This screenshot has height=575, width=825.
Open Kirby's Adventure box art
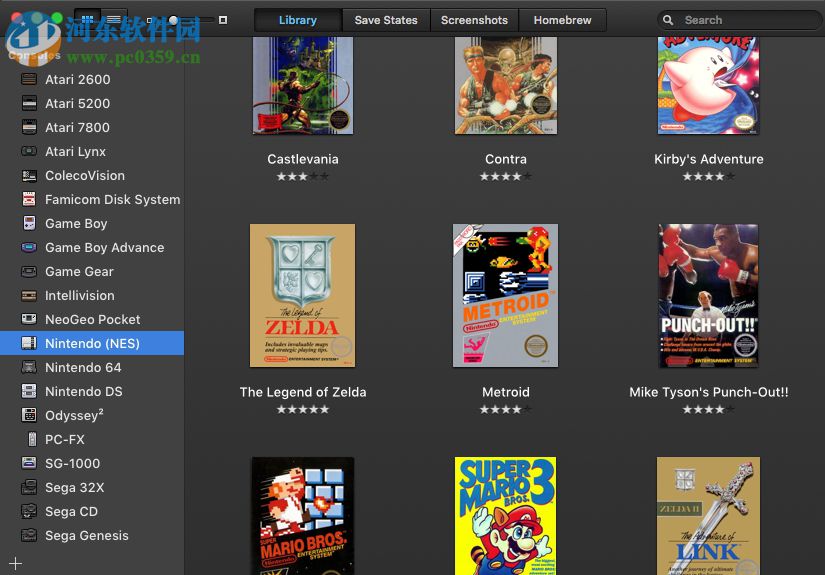pyautogui.click(x=708, y=85)
